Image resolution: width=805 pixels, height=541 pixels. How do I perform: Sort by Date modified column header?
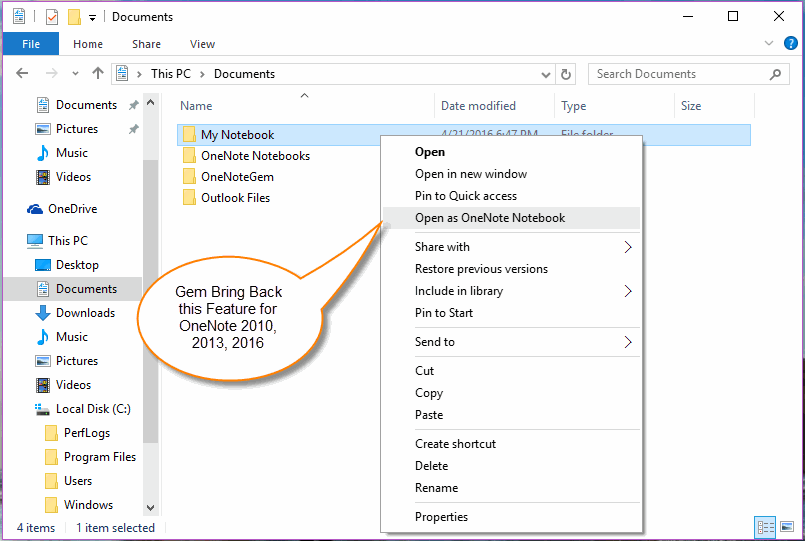(478, 106)
